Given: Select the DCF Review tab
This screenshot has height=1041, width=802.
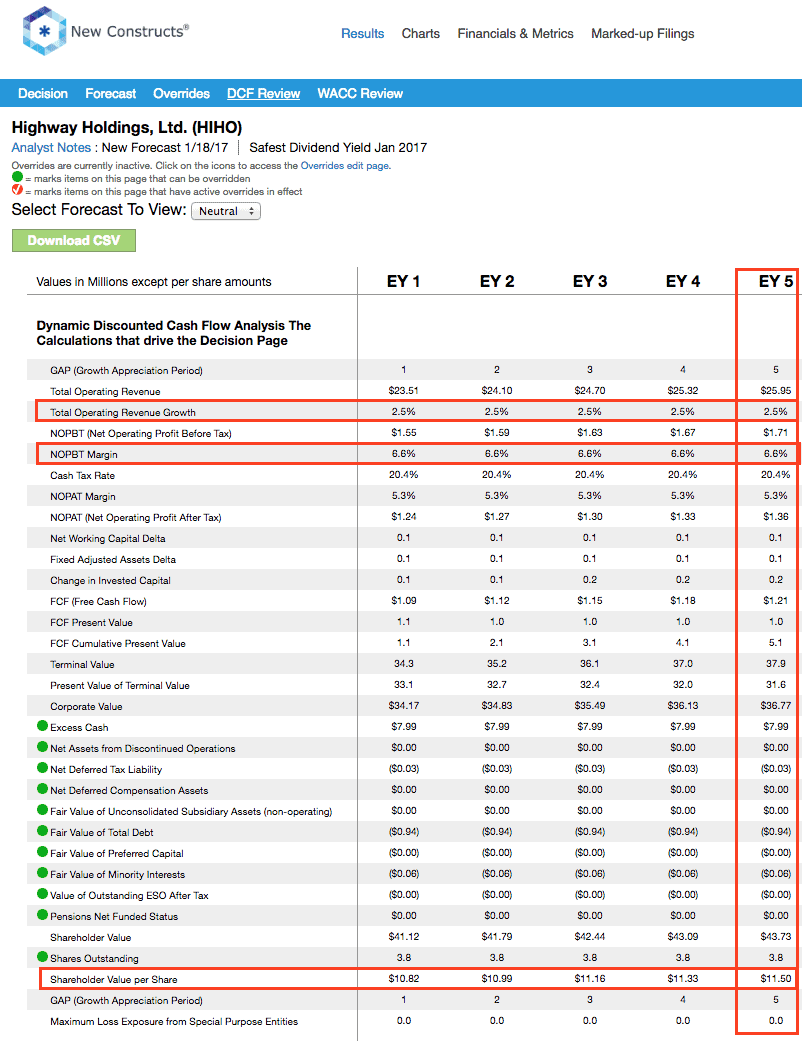Looking at the screenshot, I should point(264,94).
